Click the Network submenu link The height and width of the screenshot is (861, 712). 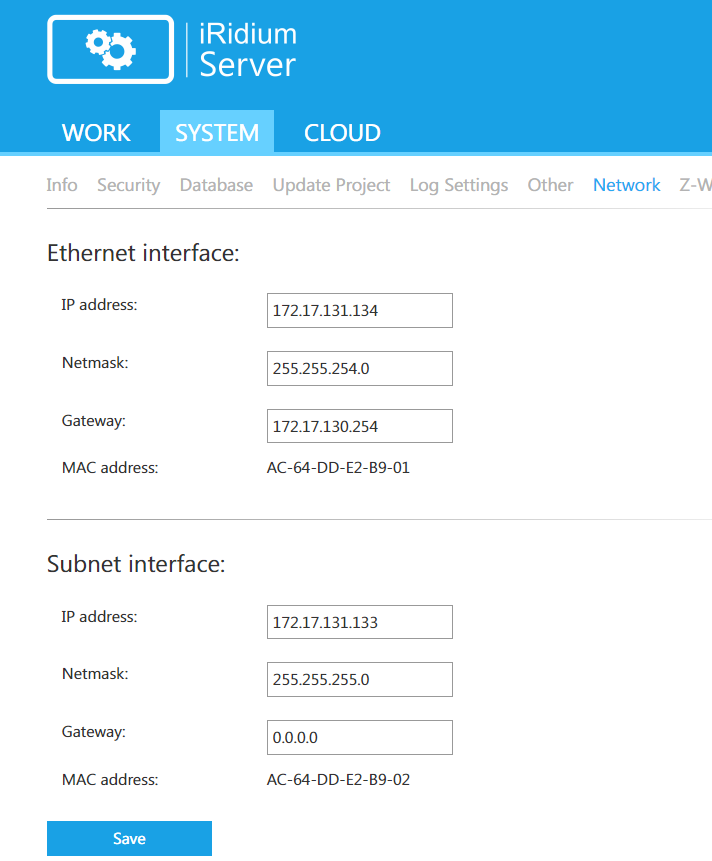coord(626,185)
